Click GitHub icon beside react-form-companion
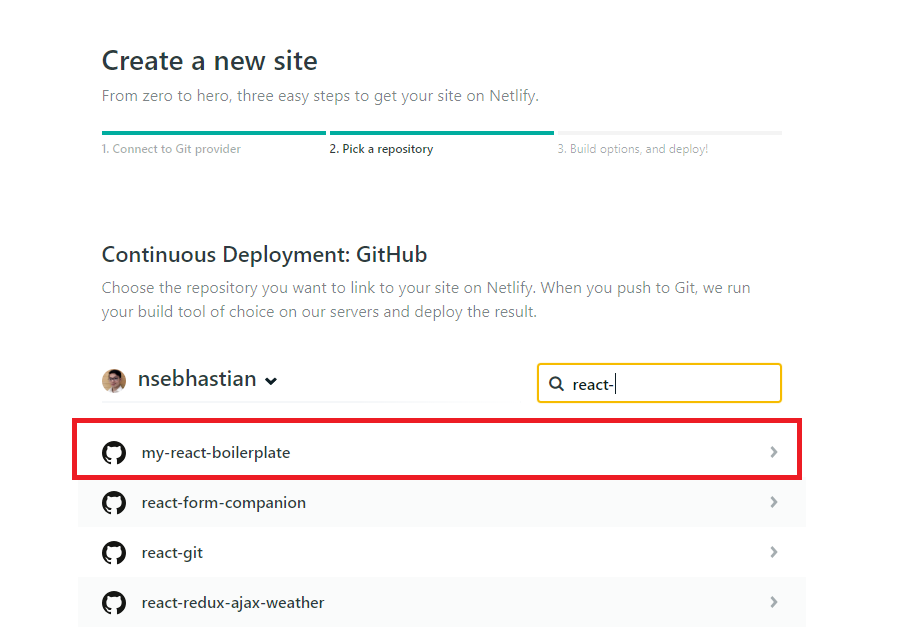The image size is (912, 633). click(114, 503)
